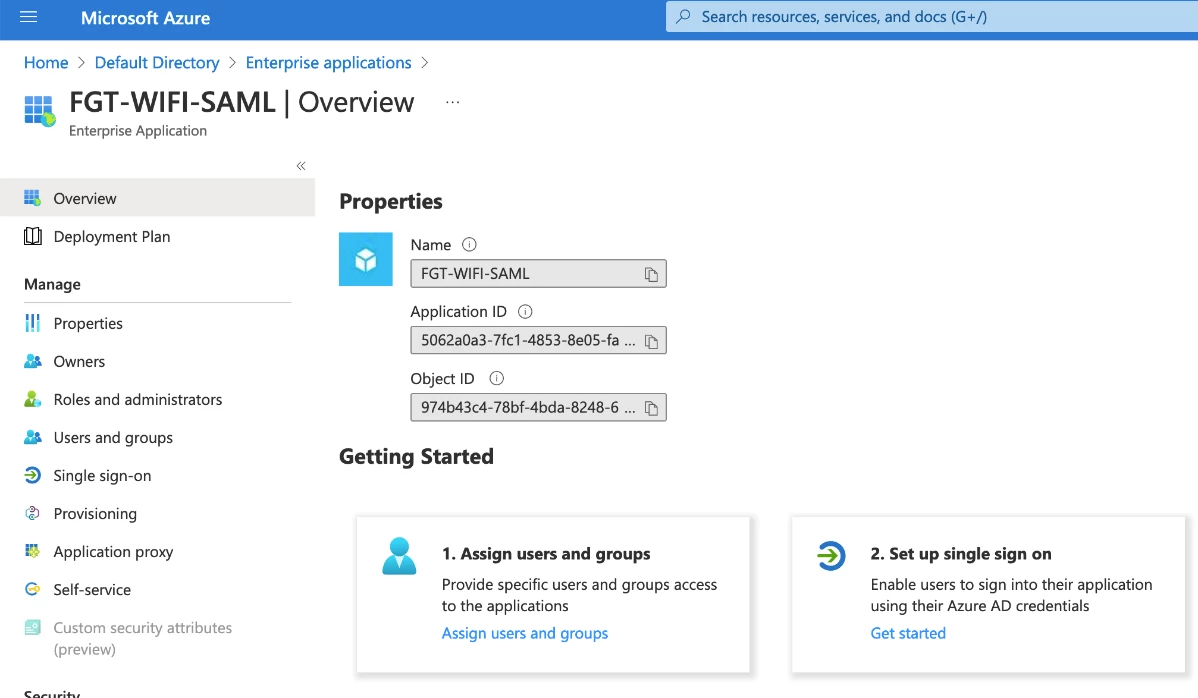
Task: Click the Overview grid icon in sidebar
Action: coord(32,198)
